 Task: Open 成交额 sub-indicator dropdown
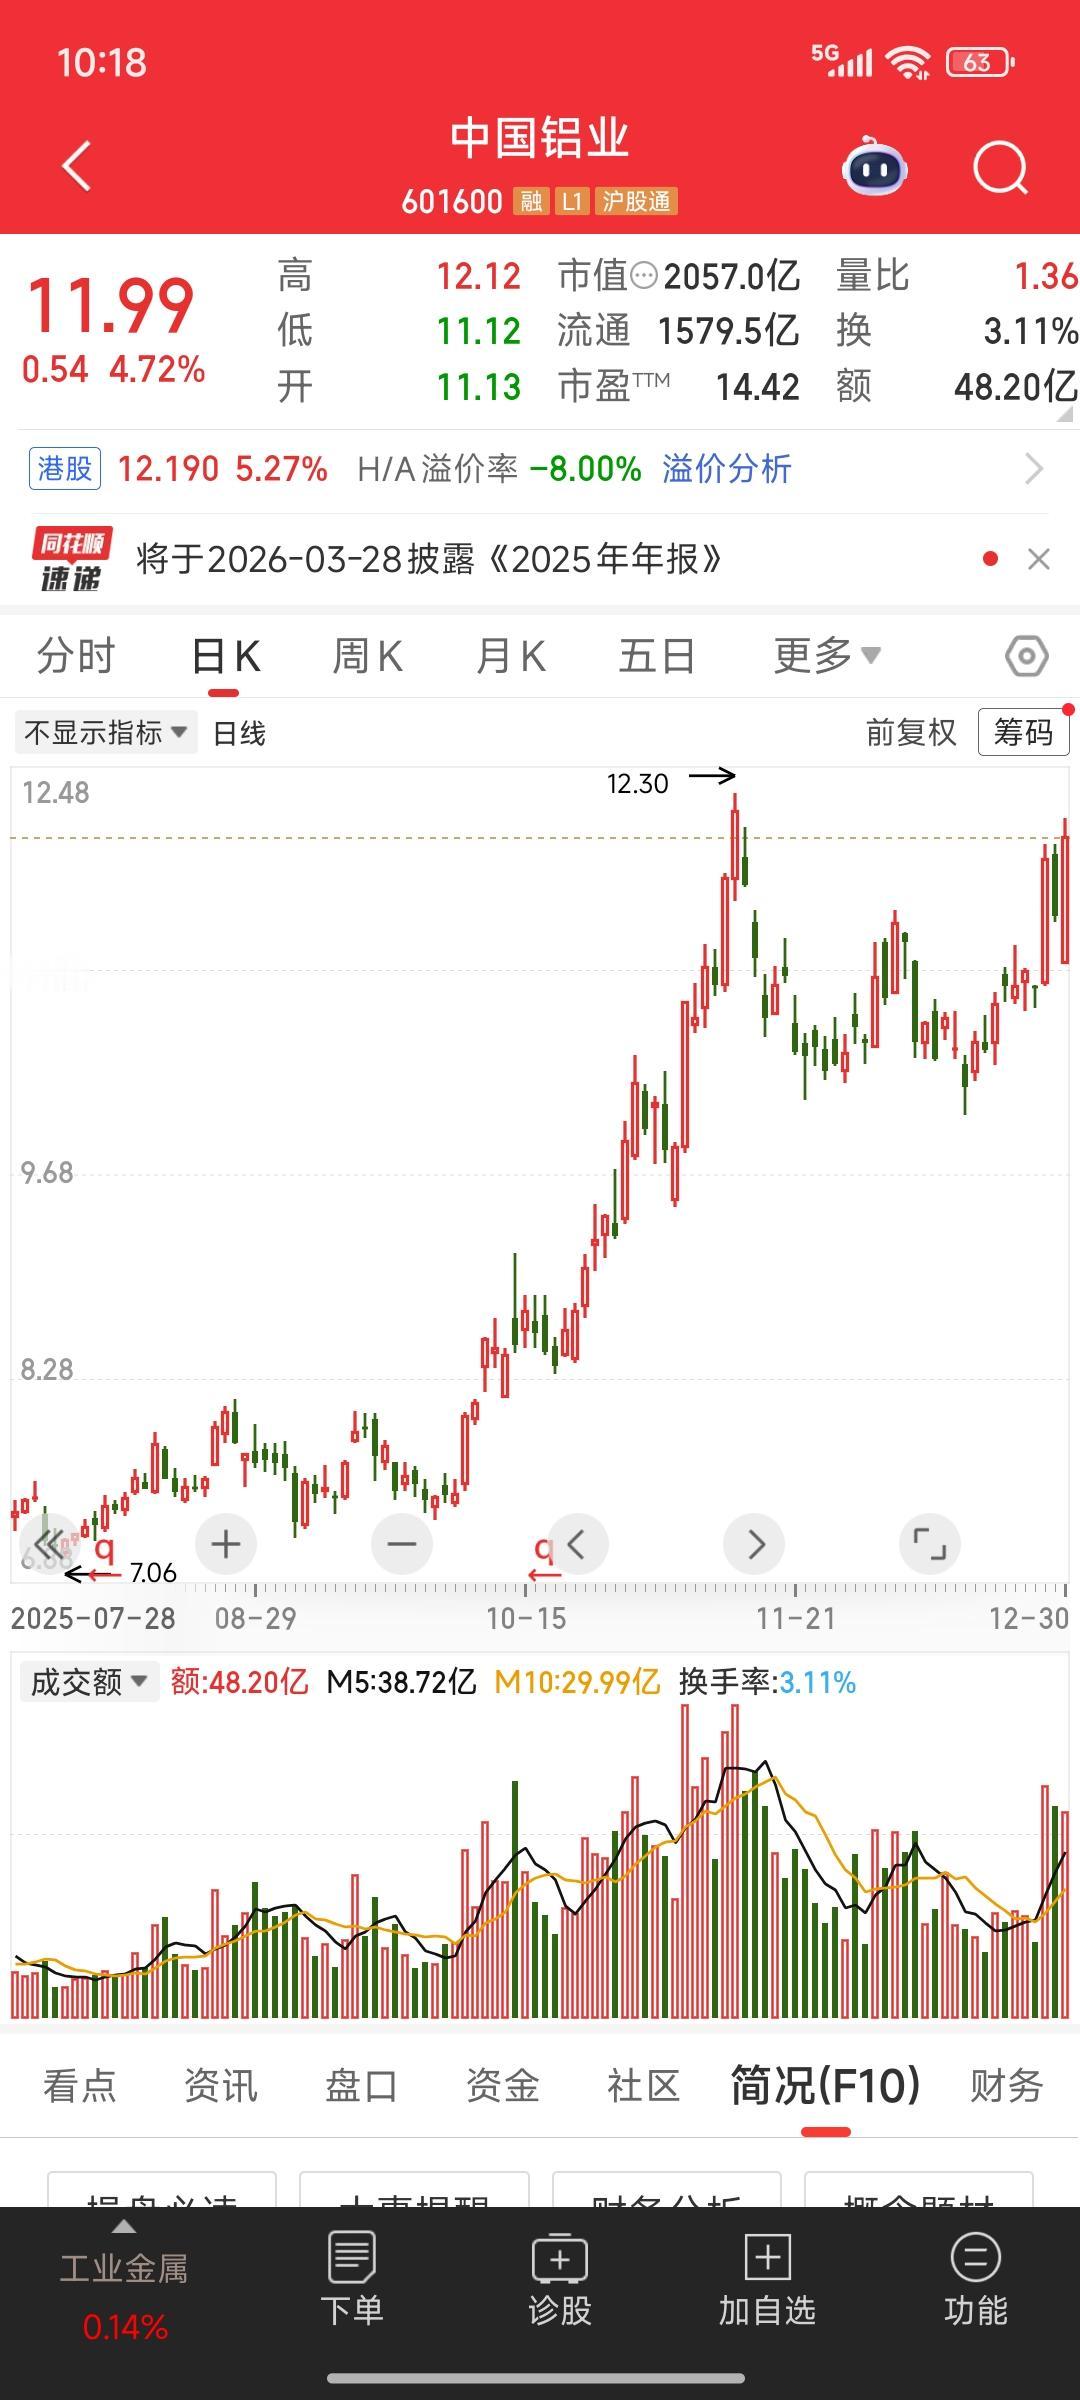[x=90, y=1682]
